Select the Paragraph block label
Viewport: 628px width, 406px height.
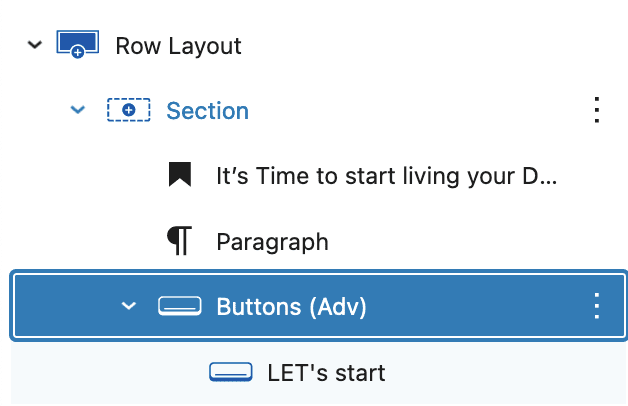click(x=272, y=241)
